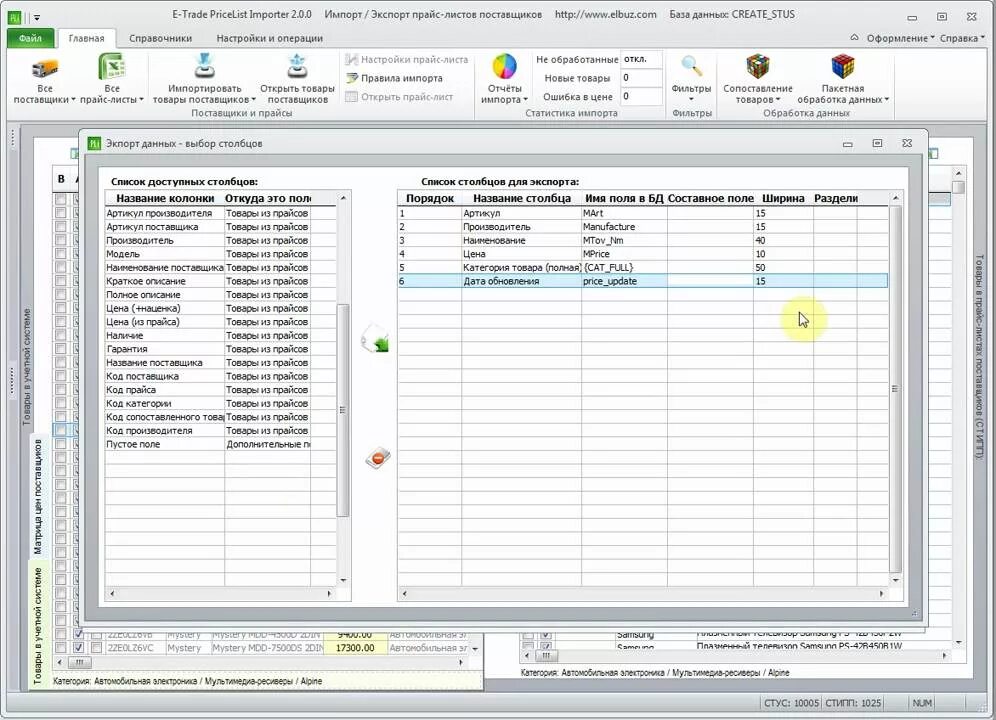The image size is (996, 720).
Task: Select export row Категория товара (полная)
Action: pyautogui.click(x=643, y=268)
